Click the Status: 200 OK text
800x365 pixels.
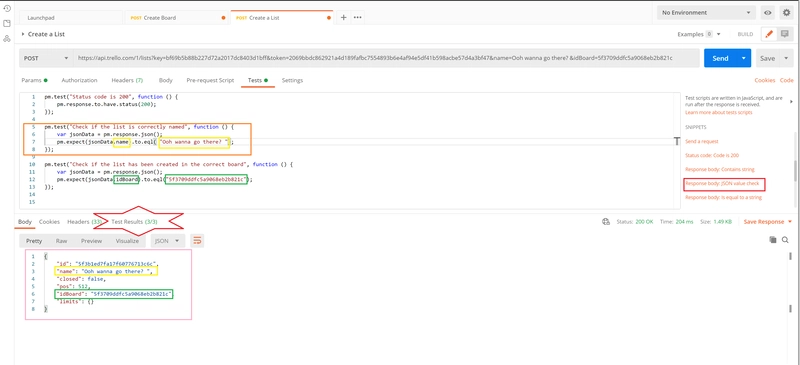[x=635, y=222]
